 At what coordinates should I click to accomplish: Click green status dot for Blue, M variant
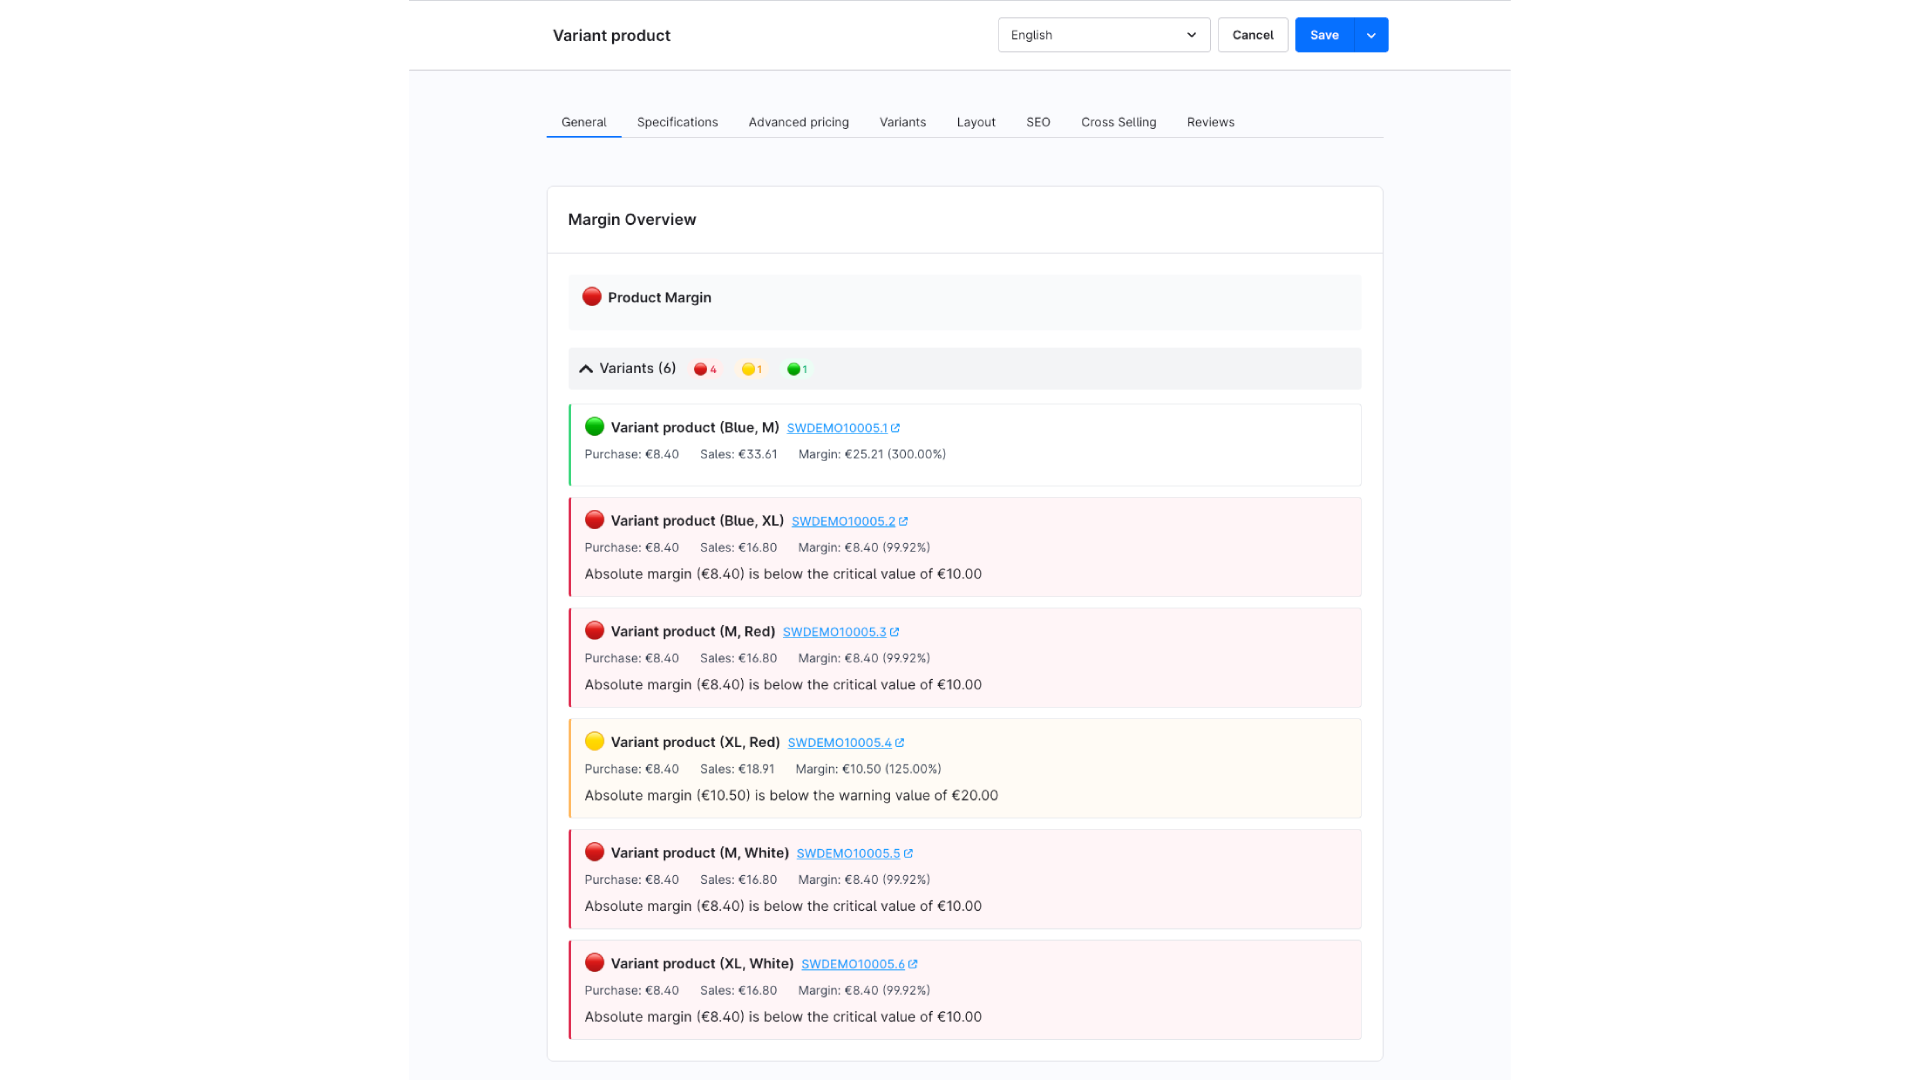click(594, 427)
